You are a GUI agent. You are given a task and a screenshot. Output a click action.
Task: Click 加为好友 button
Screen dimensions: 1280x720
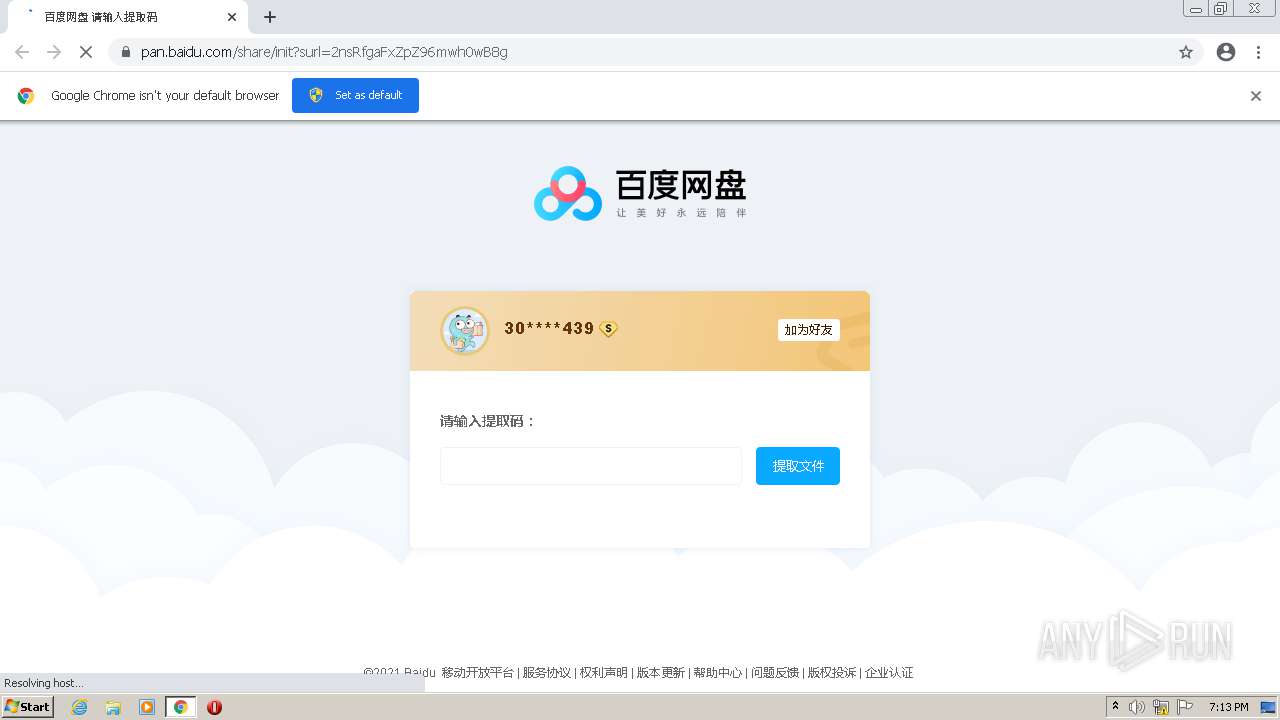(x=808, y=330)
